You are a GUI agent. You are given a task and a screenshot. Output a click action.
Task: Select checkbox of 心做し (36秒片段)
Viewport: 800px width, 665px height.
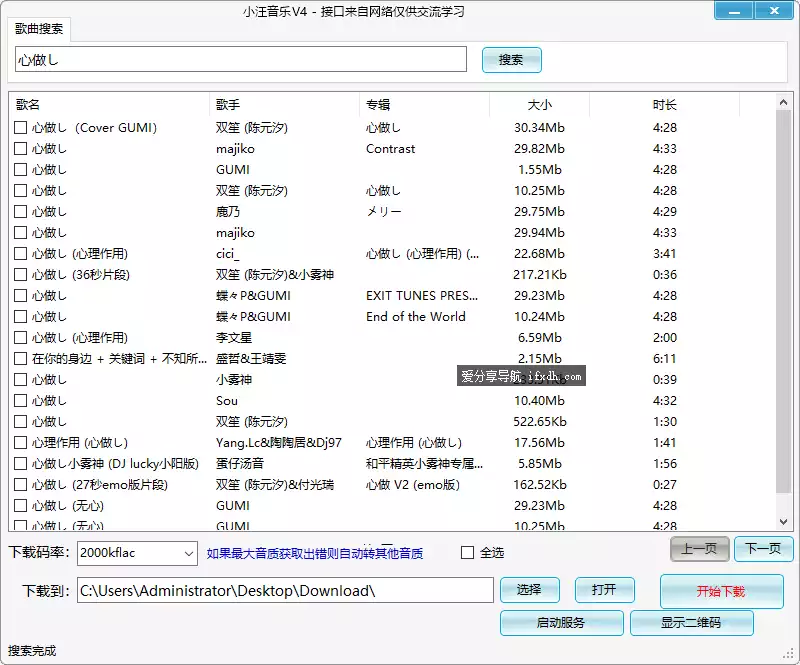(x=20, y=275)
